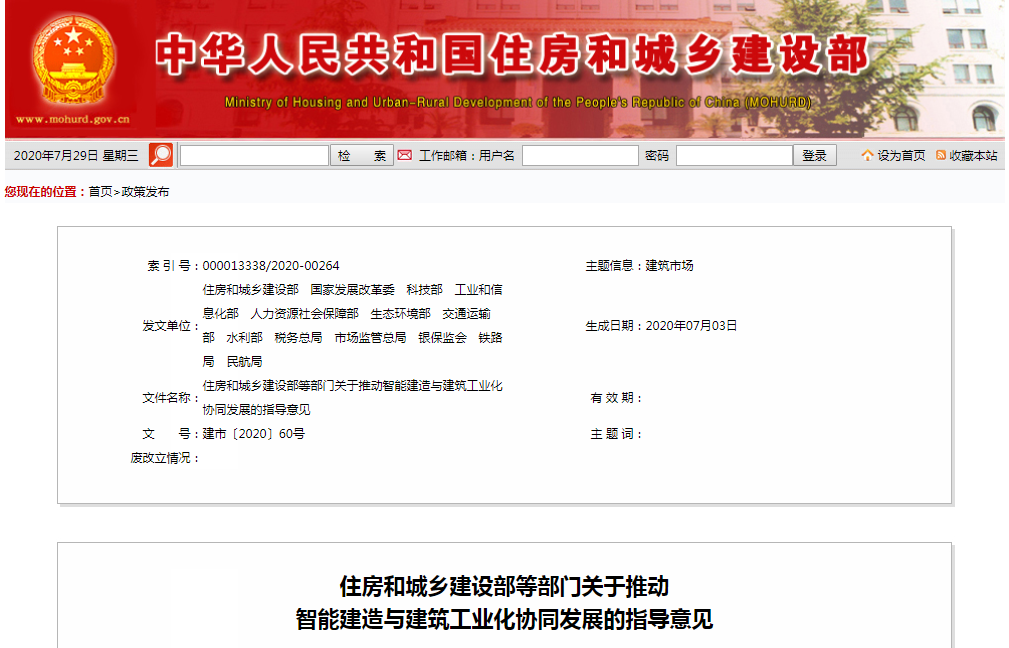Click inside the search input box
The height and width of the screenshot is (648, 1009).
[x=255, y=155]
